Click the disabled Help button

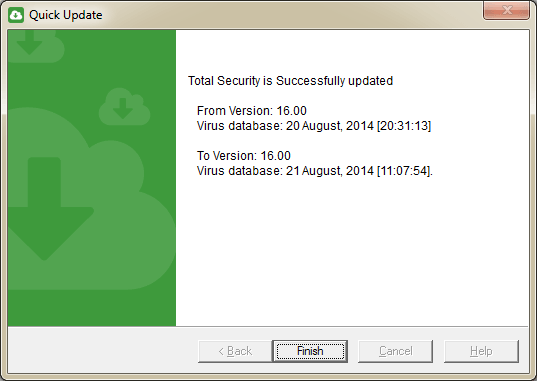click(481, 351)
